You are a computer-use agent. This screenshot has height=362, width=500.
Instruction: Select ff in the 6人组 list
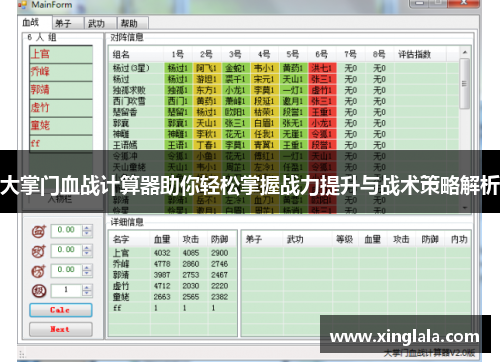tap(61, 143)
